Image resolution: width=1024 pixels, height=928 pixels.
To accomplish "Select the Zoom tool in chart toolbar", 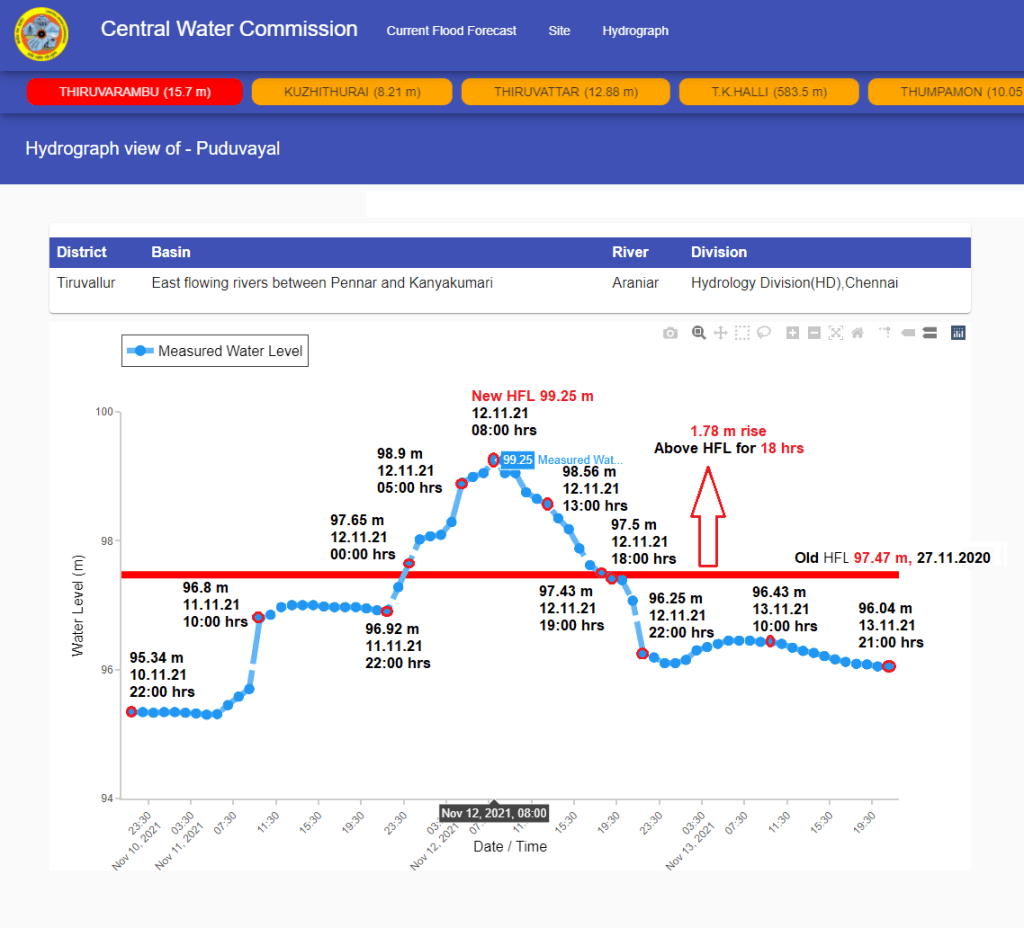I will pyautogui.click(x=699, y=333).
